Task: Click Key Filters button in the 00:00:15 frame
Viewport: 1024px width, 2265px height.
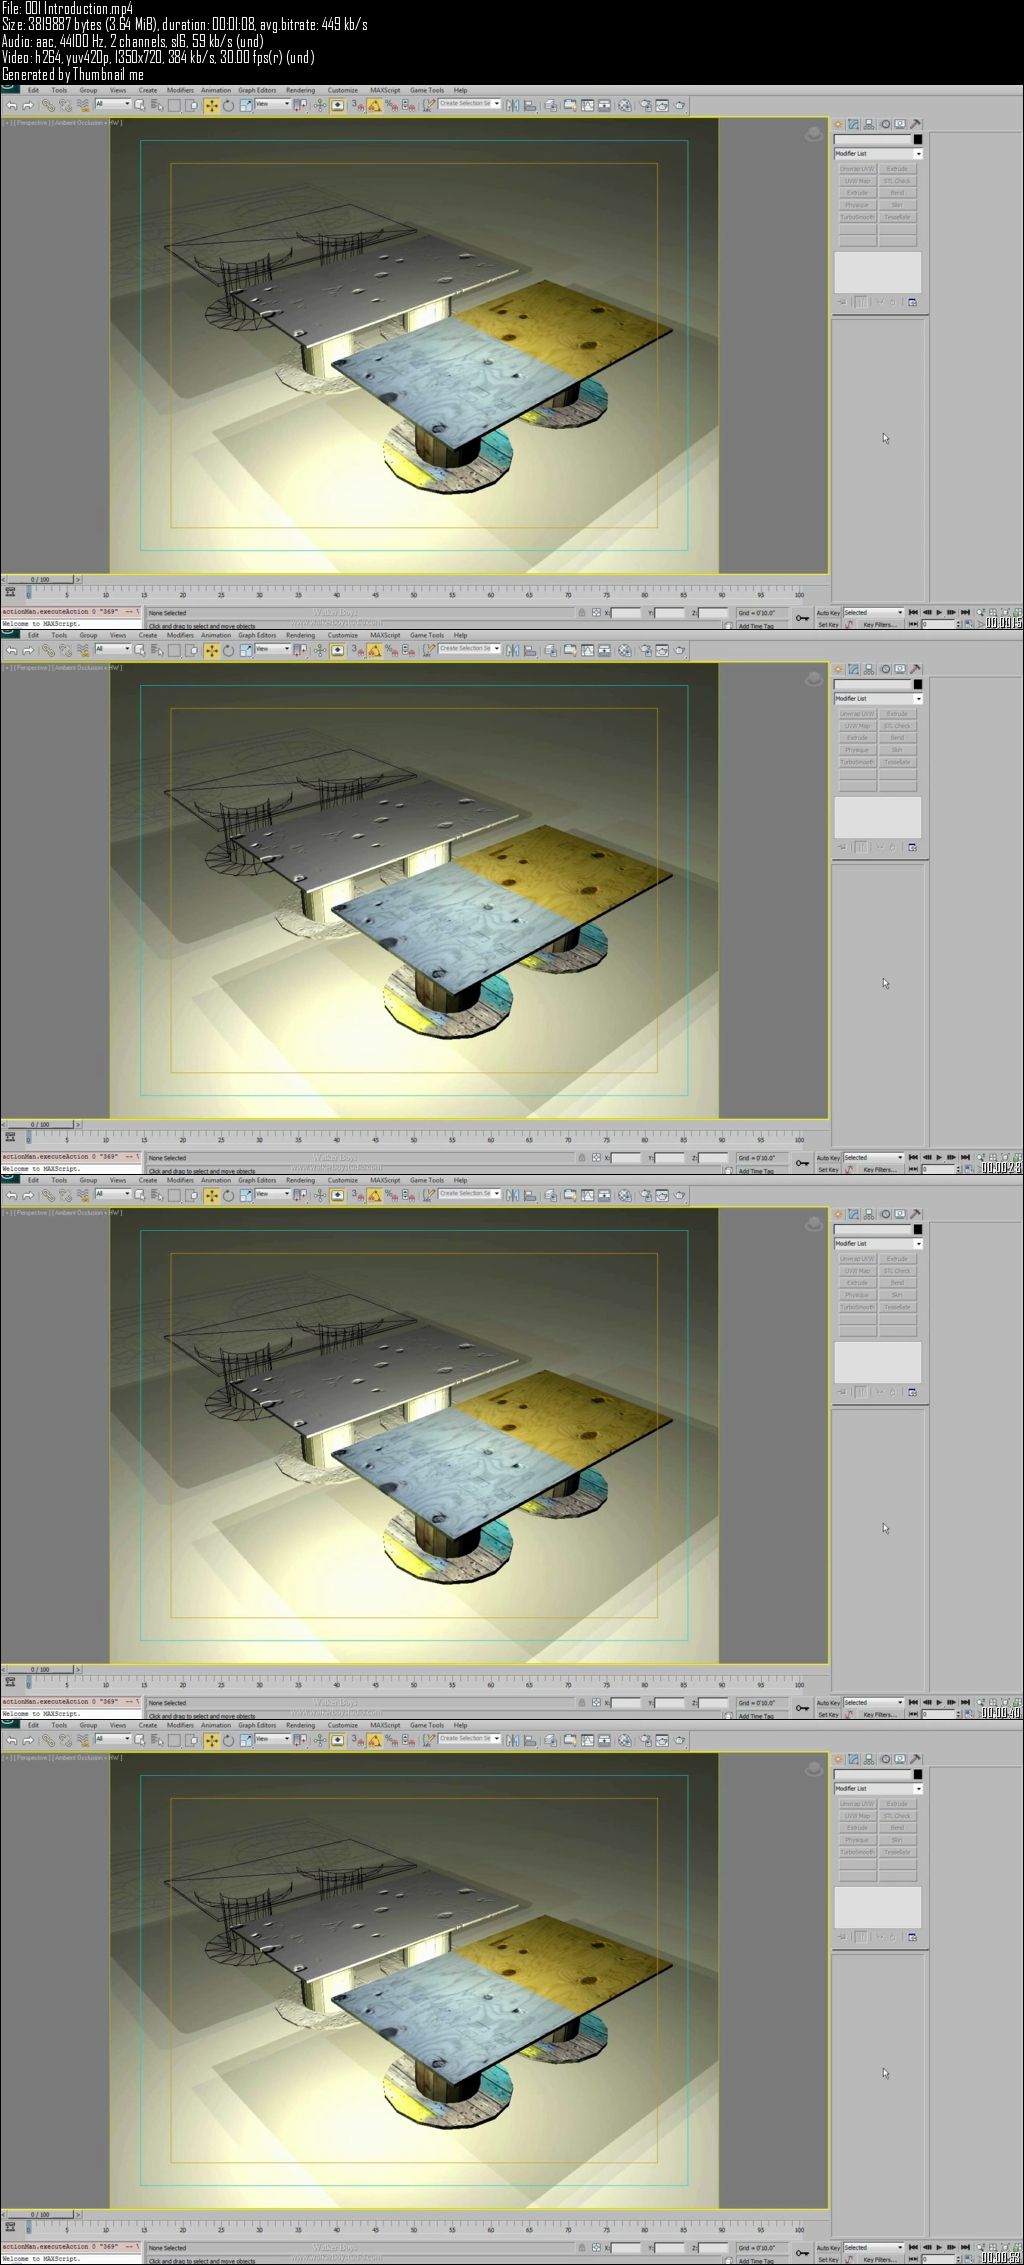Action: tap(880, 624)
